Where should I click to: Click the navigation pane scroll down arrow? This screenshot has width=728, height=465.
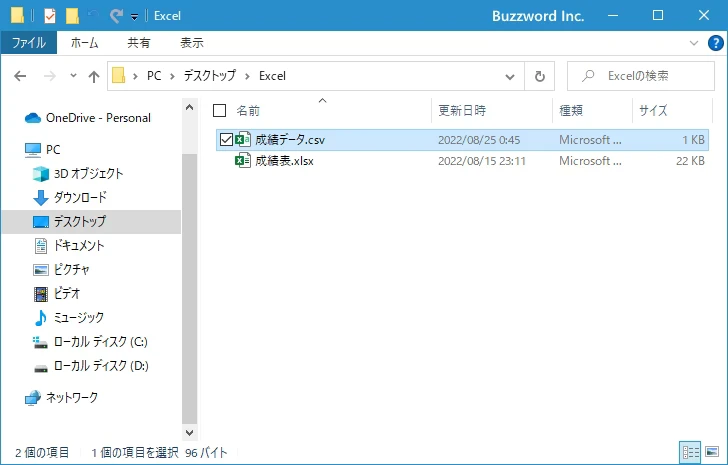[x=189, y=433]
